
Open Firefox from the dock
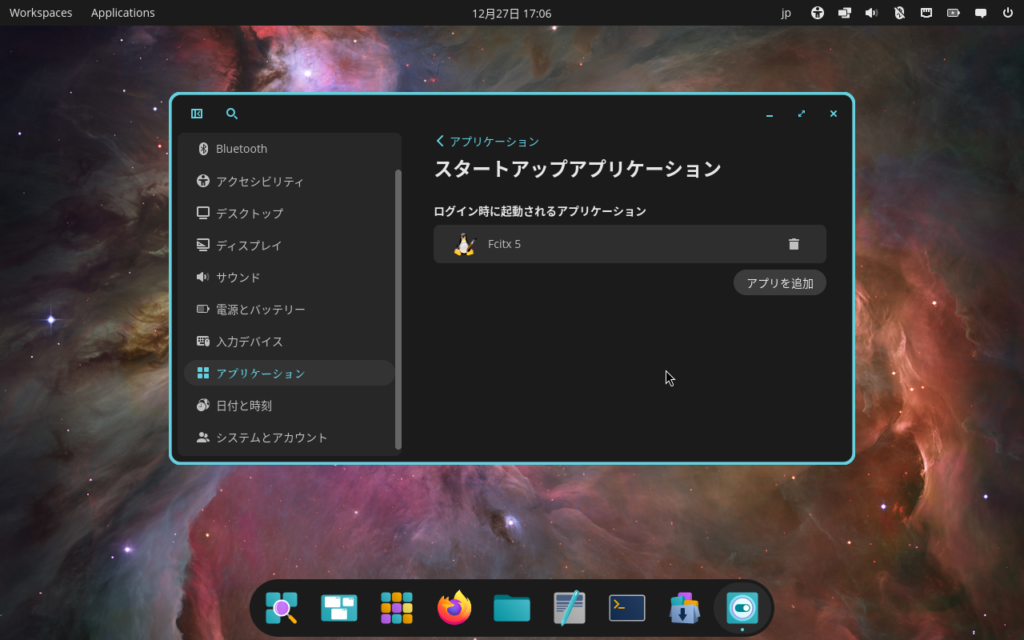(454, 608)
